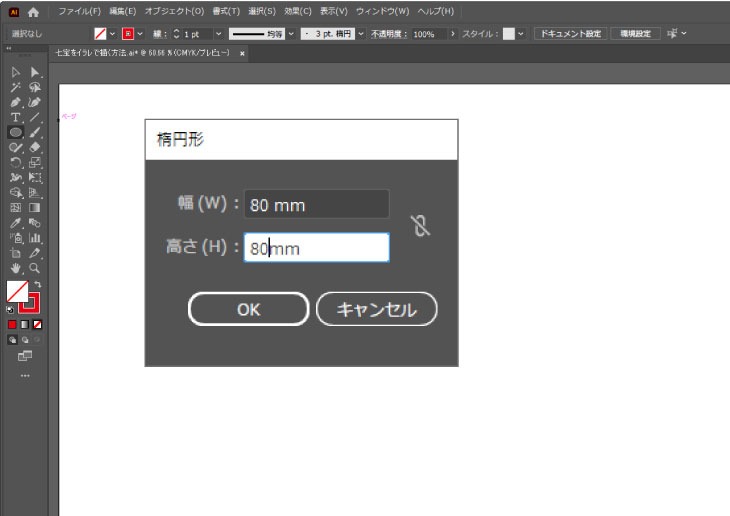Select the Eyedropper tool
The height and width of the screenshot is (516, 730).
[x=15, y=223]
